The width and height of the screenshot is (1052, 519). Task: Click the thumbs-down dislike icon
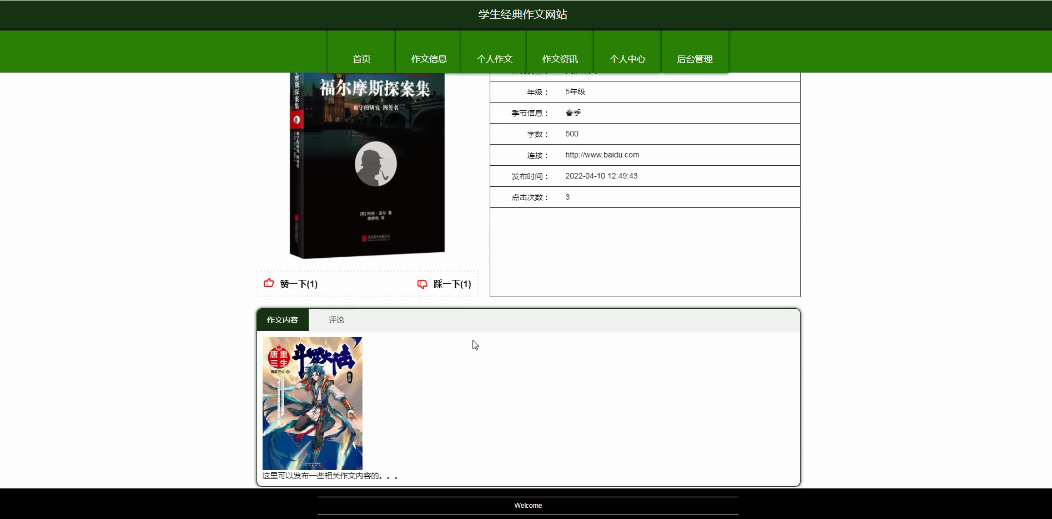tap(423, 284)
